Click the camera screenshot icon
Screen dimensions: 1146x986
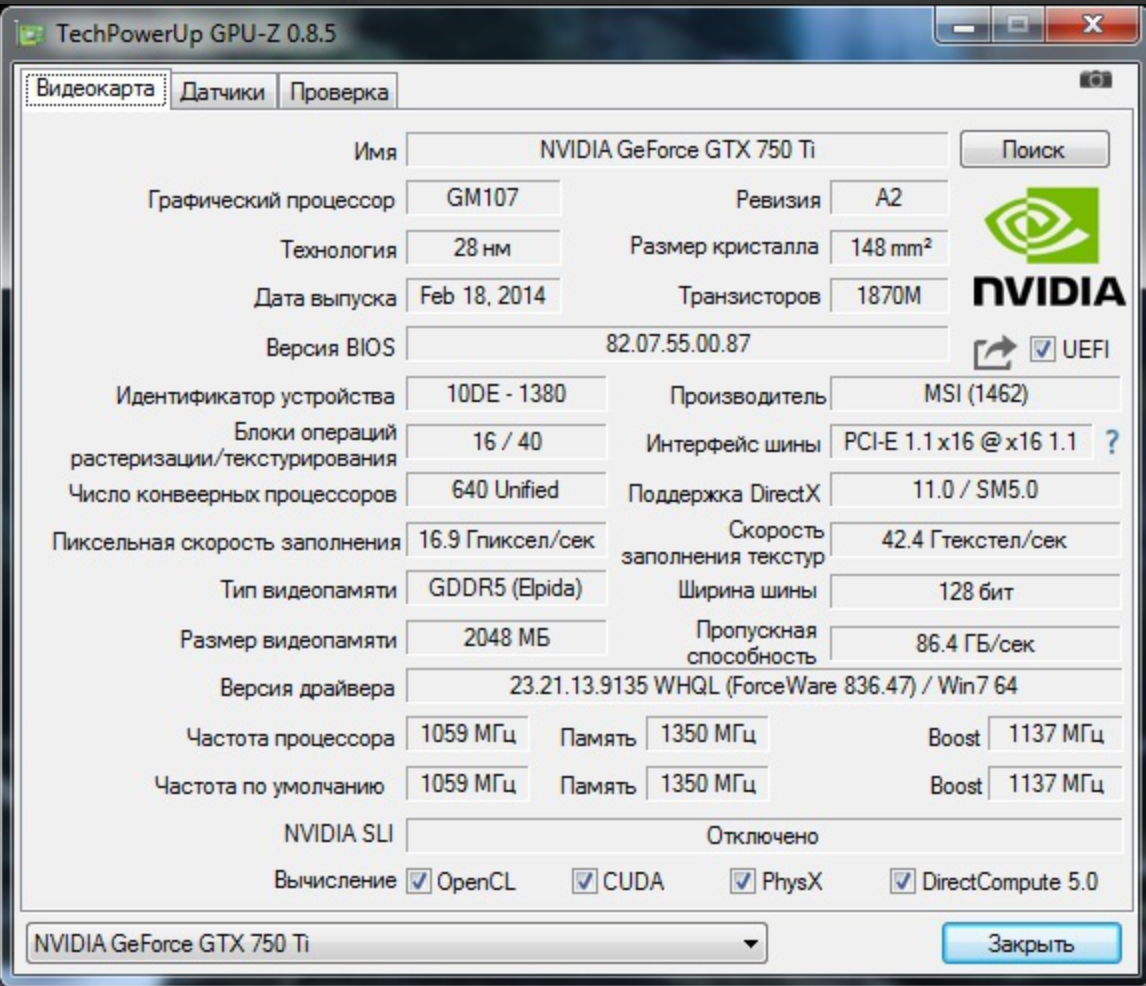coord(1095,79)
